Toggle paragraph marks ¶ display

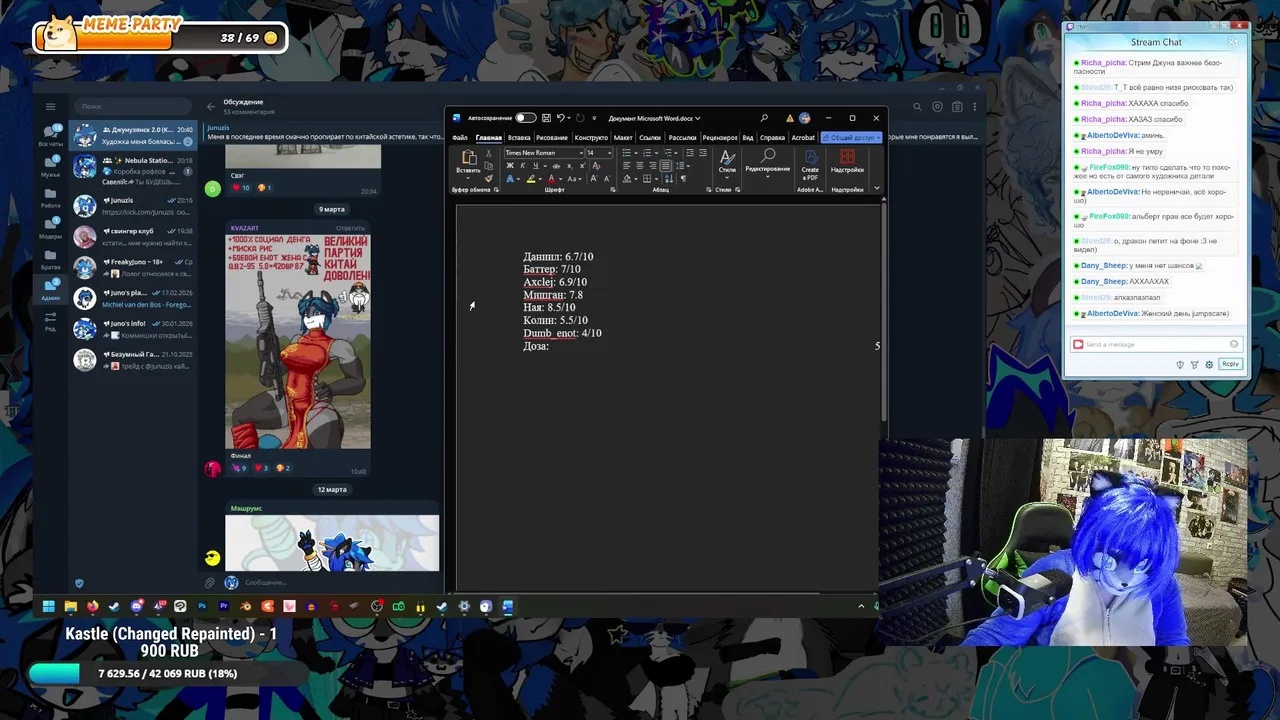[x=683, y=179]
